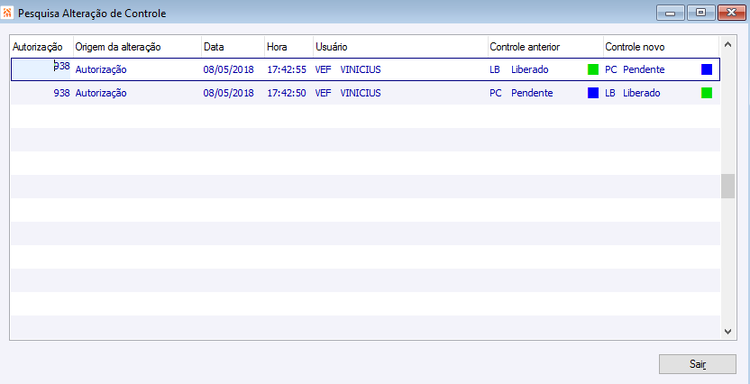Click the Hora column header
The height and width of the screenshot is (384, 750).
(x=289, y=47)
